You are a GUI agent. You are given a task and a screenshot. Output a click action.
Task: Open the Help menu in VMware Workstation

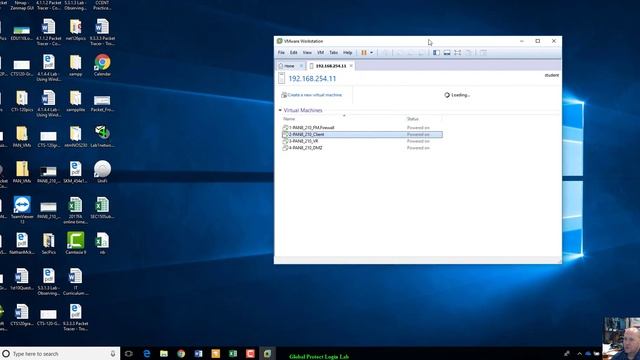click(347, 53)
